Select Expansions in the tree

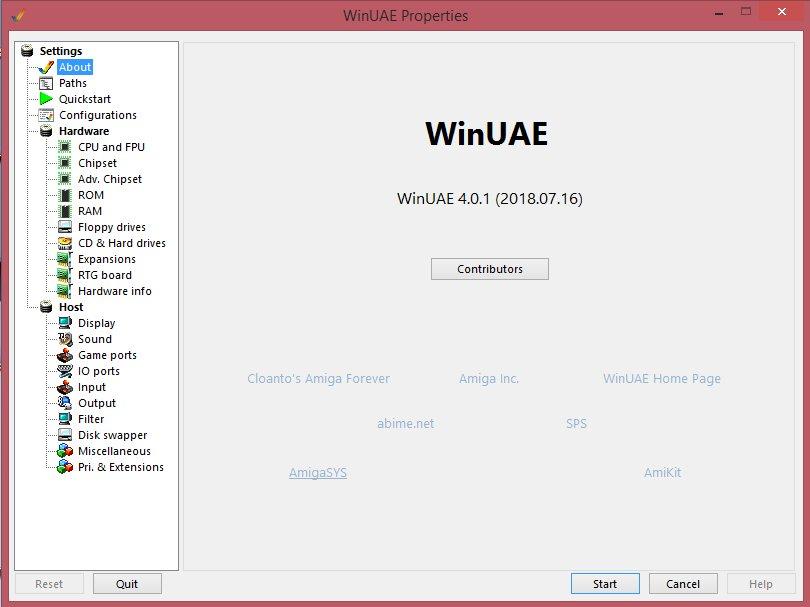106,259
